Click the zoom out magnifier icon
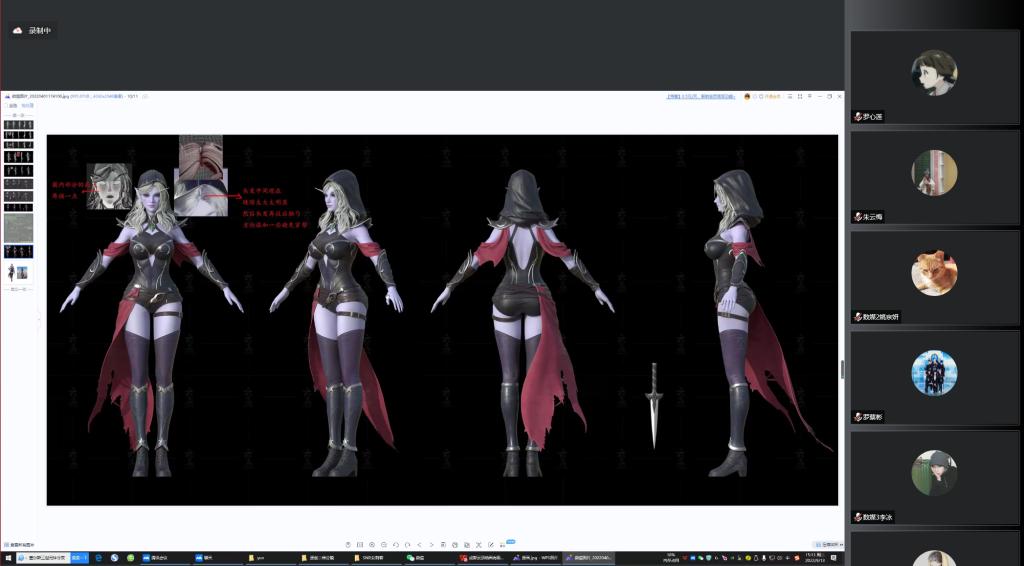This screenshot has width=1024, height=566. pos(383,544)
